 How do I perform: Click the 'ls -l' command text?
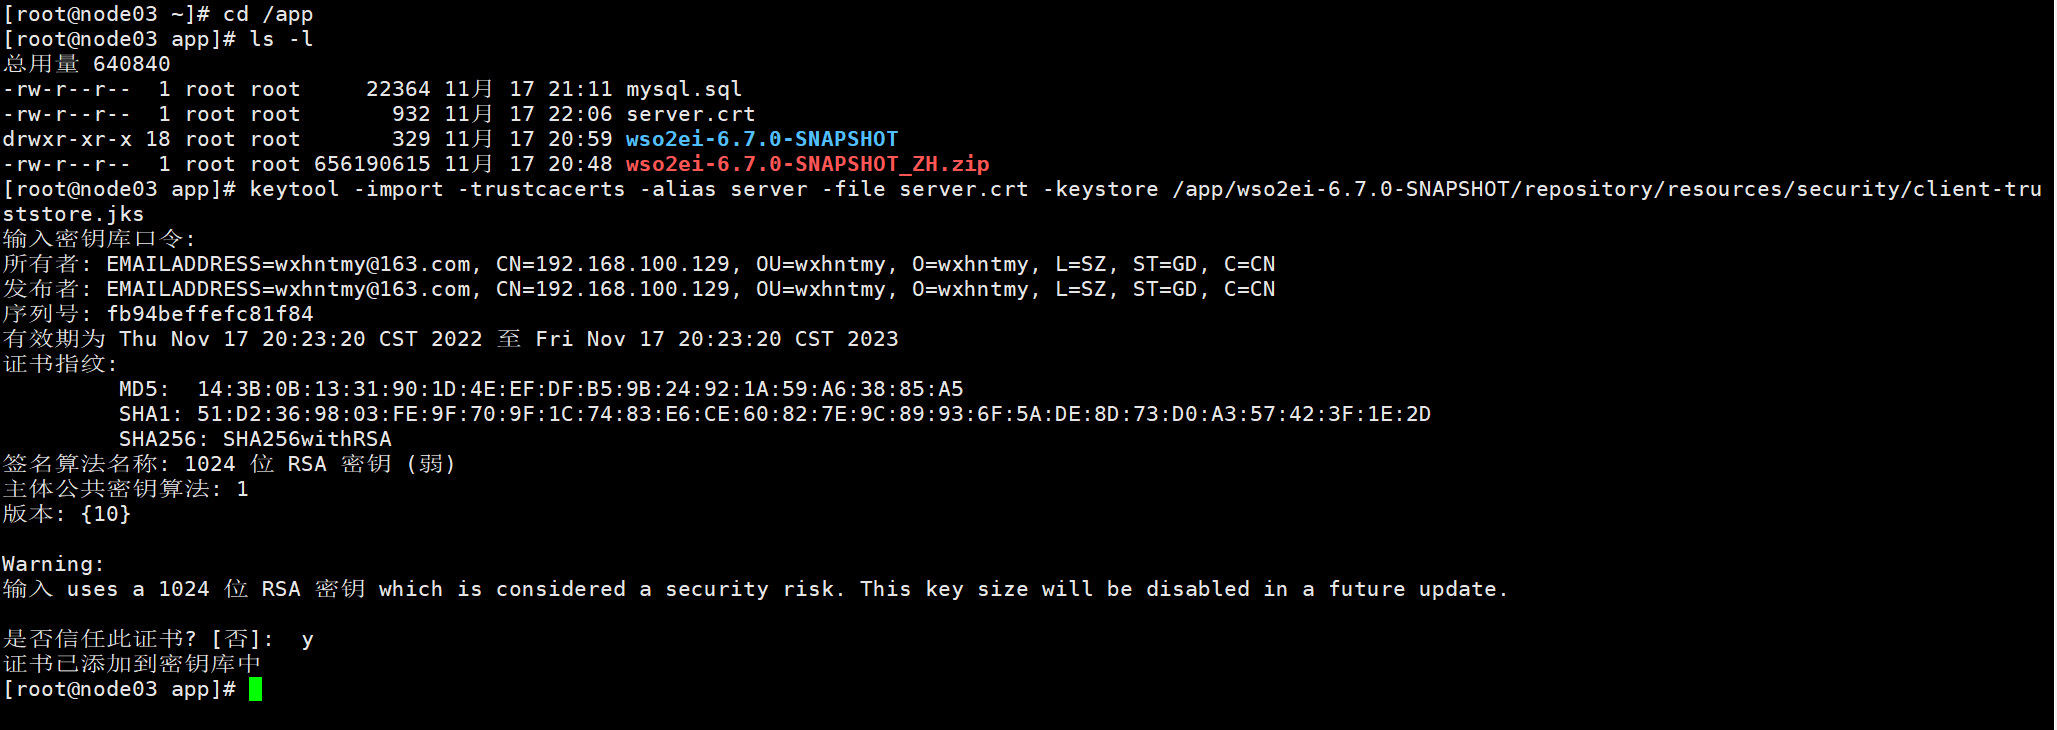tap(281, 39)
